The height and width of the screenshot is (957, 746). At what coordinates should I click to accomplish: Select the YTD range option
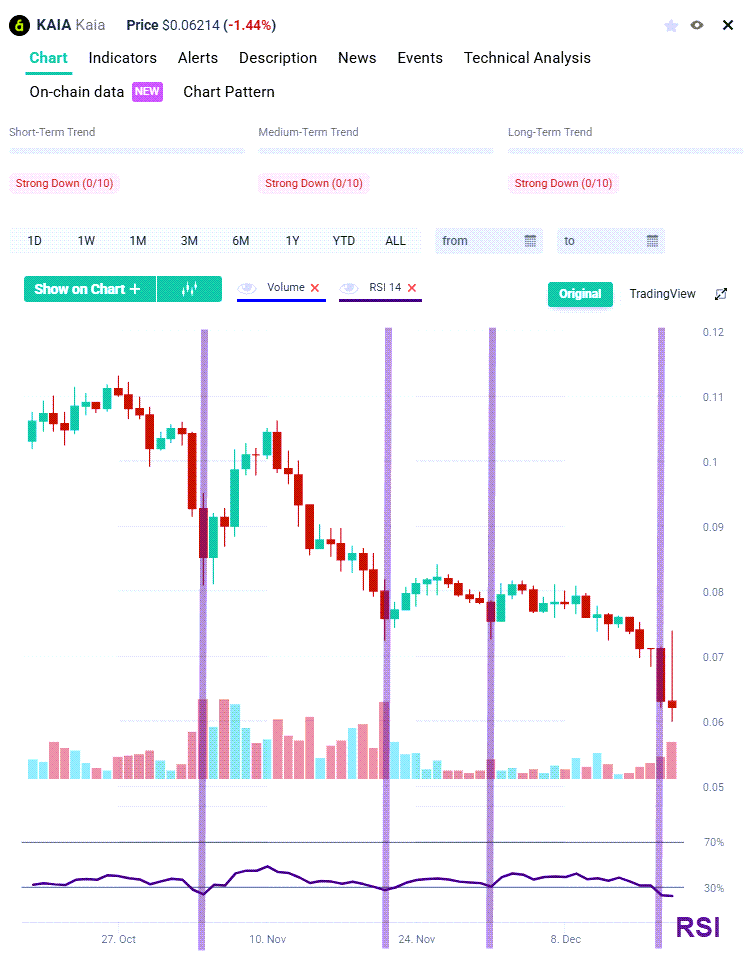(x=344, y=240)
